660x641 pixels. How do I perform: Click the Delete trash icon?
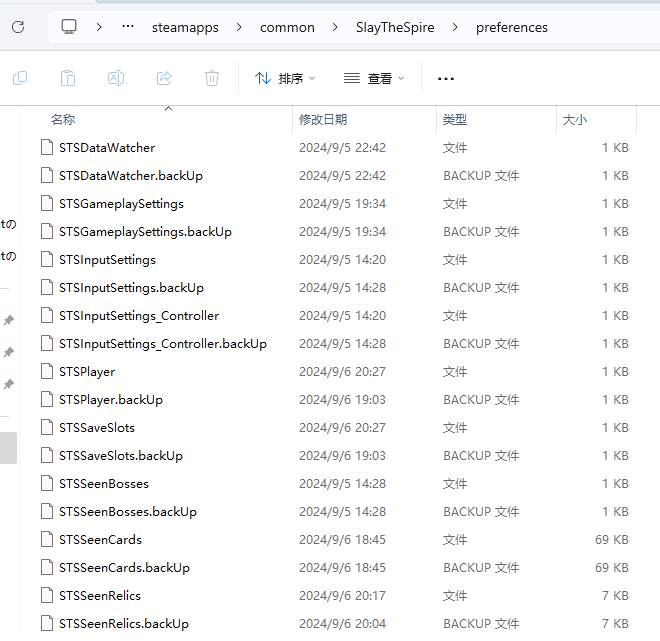coord(212,78)
